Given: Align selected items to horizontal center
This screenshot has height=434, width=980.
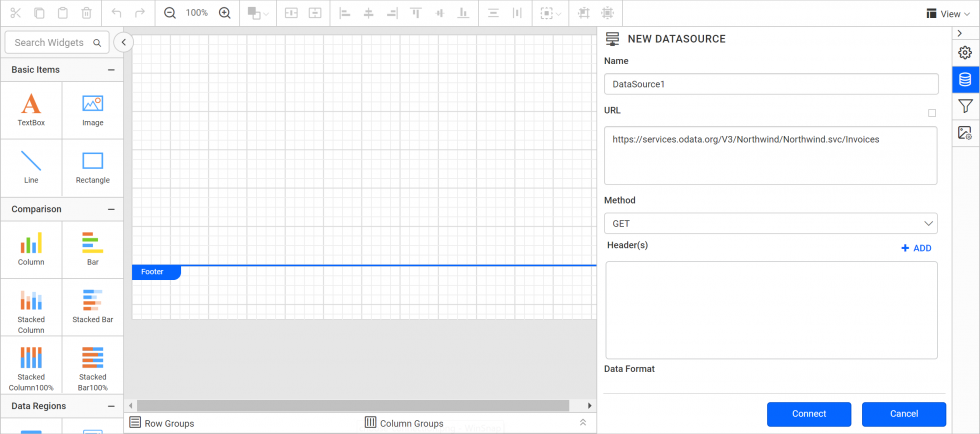Looking at the screenshot, I should click(369, 13).
